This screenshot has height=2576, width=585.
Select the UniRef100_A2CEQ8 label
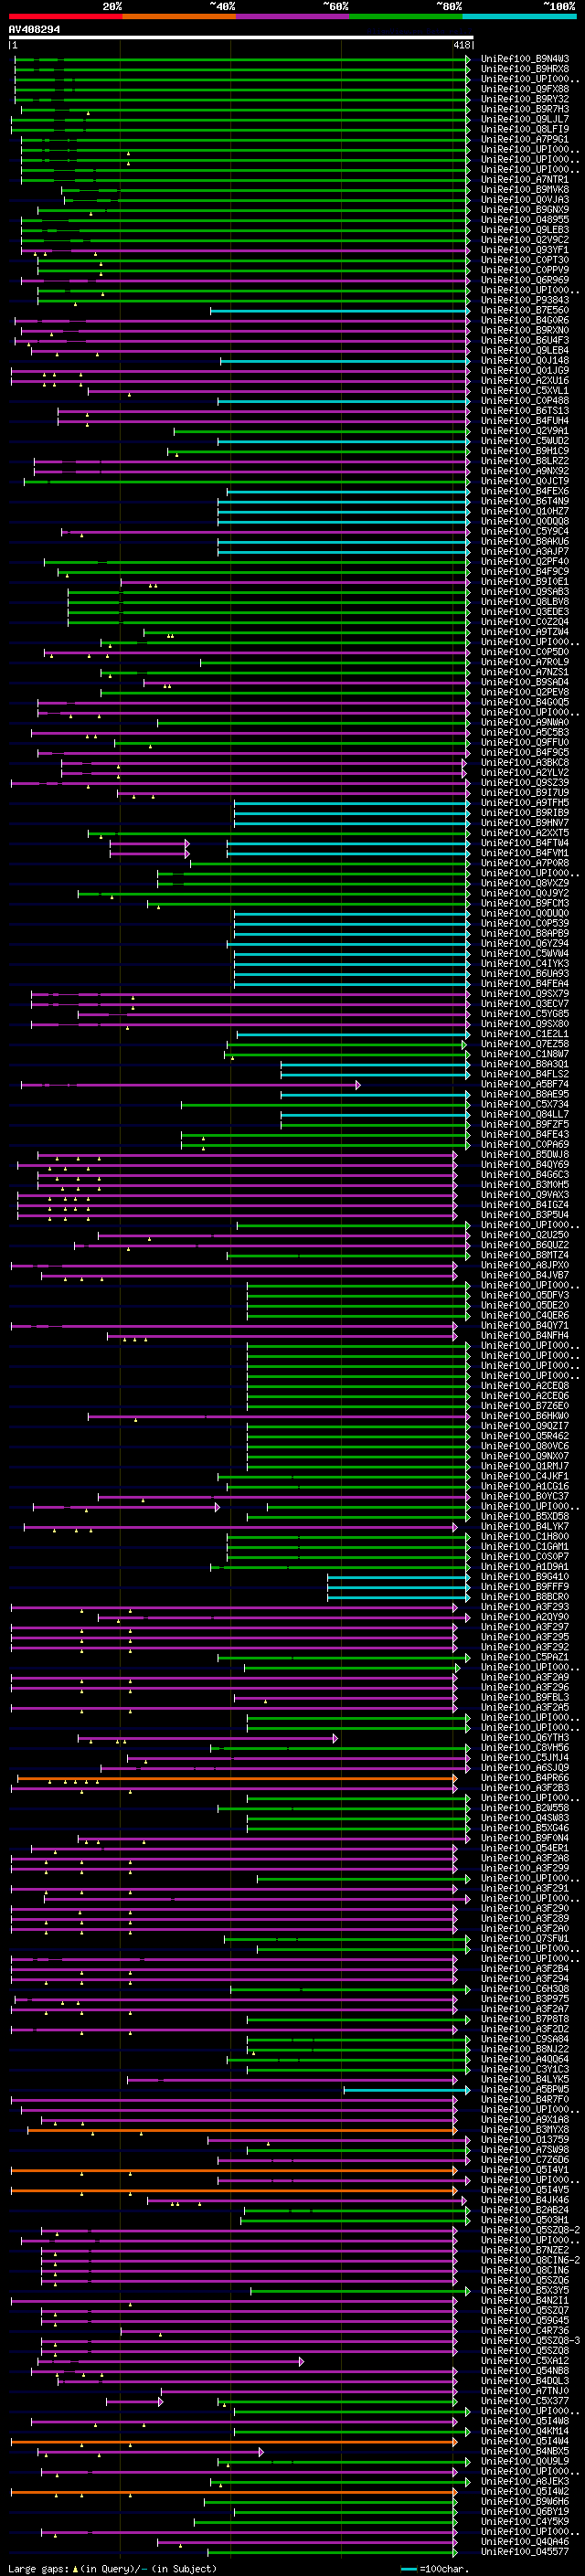coord(525,1385)
